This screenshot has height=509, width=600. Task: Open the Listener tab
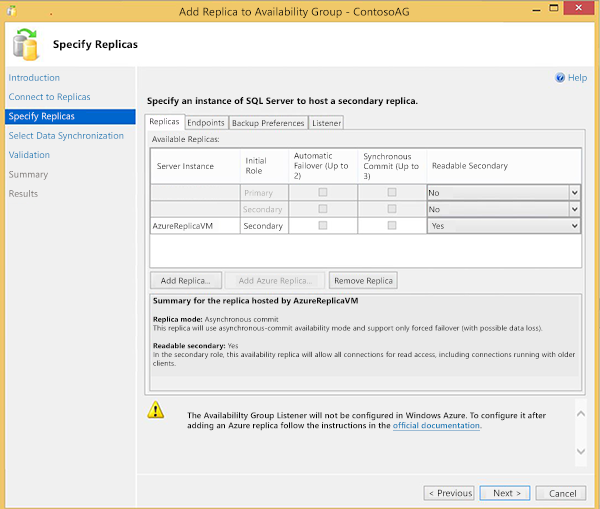[326, 123]
